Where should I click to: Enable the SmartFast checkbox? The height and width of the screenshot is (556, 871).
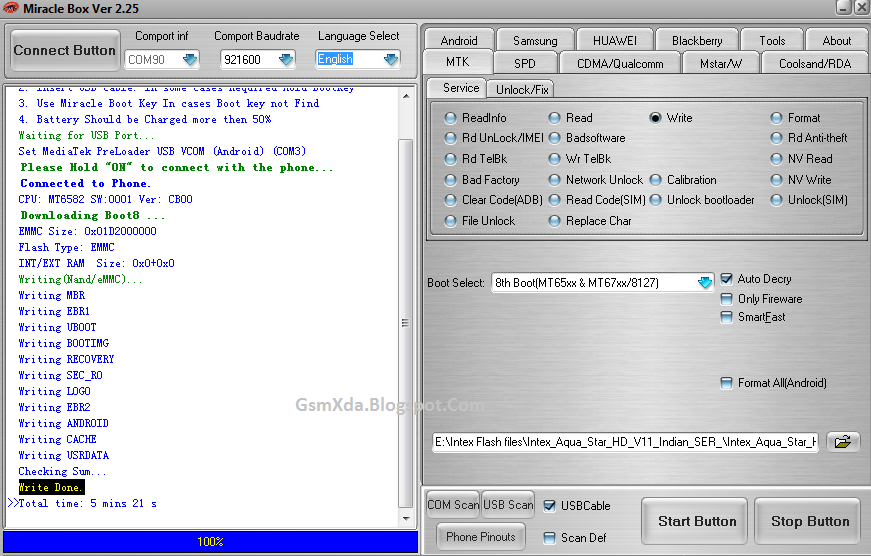click(726, 317)
